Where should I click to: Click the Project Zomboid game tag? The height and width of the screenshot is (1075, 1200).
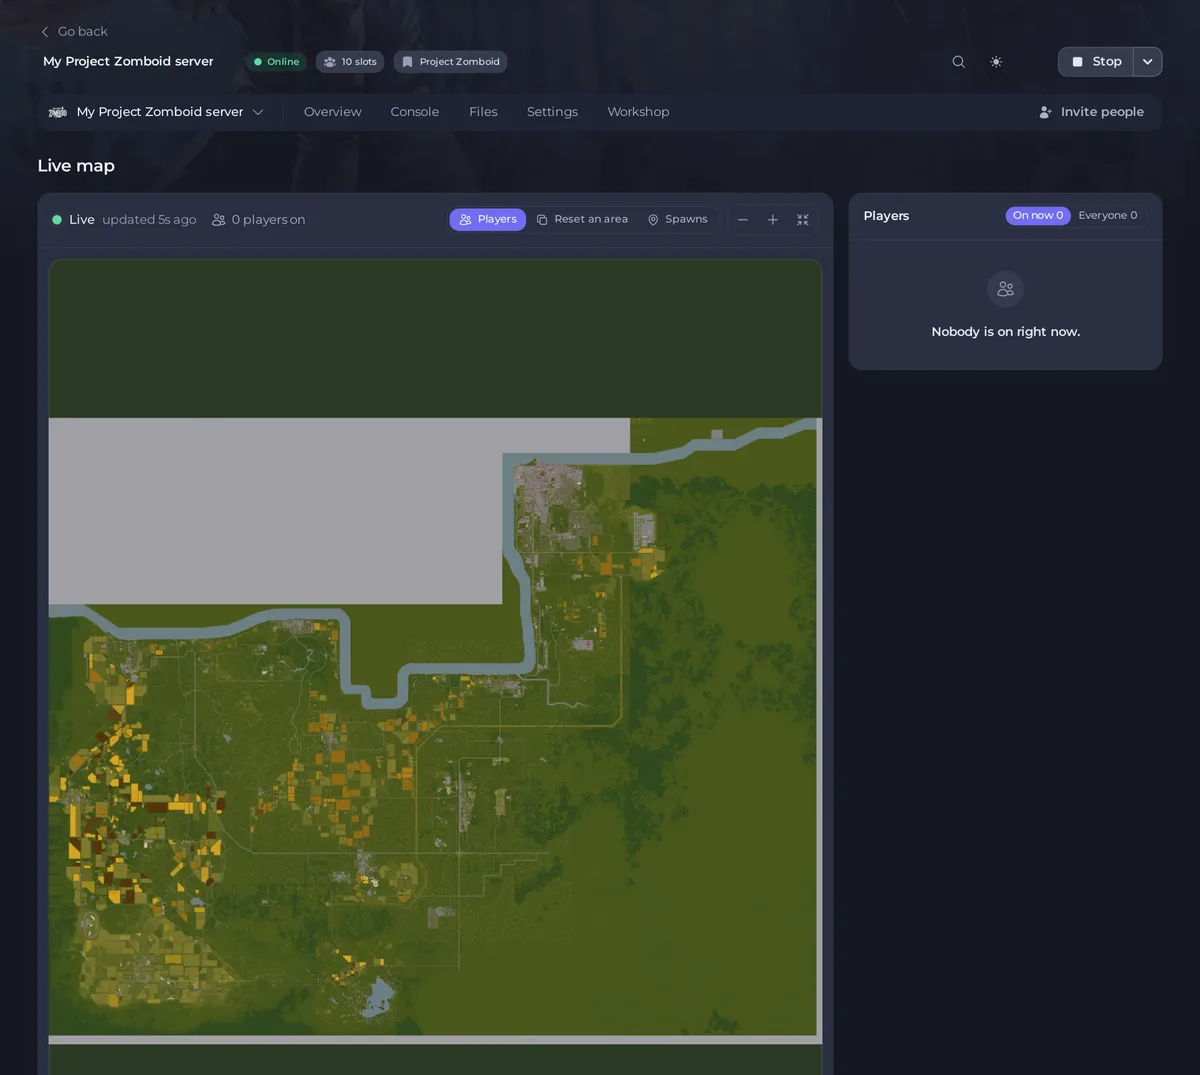(450, 62)
